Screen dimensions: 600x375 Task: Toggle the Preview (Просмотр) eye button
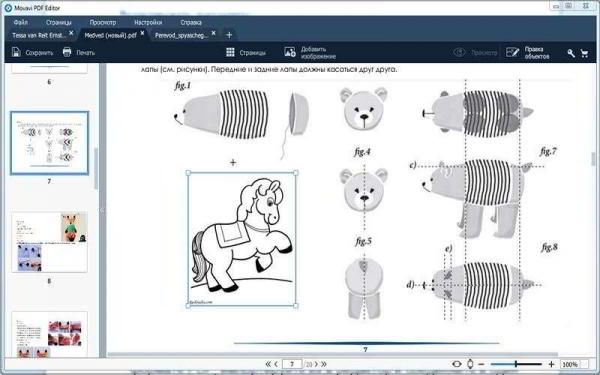pos(459,52)
